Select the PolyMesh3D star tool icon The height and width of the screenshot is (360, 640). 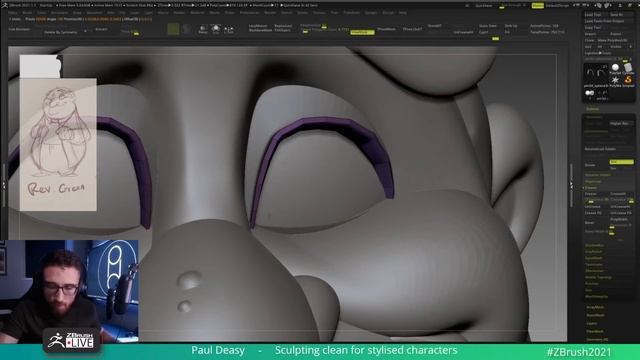(615, 80)
